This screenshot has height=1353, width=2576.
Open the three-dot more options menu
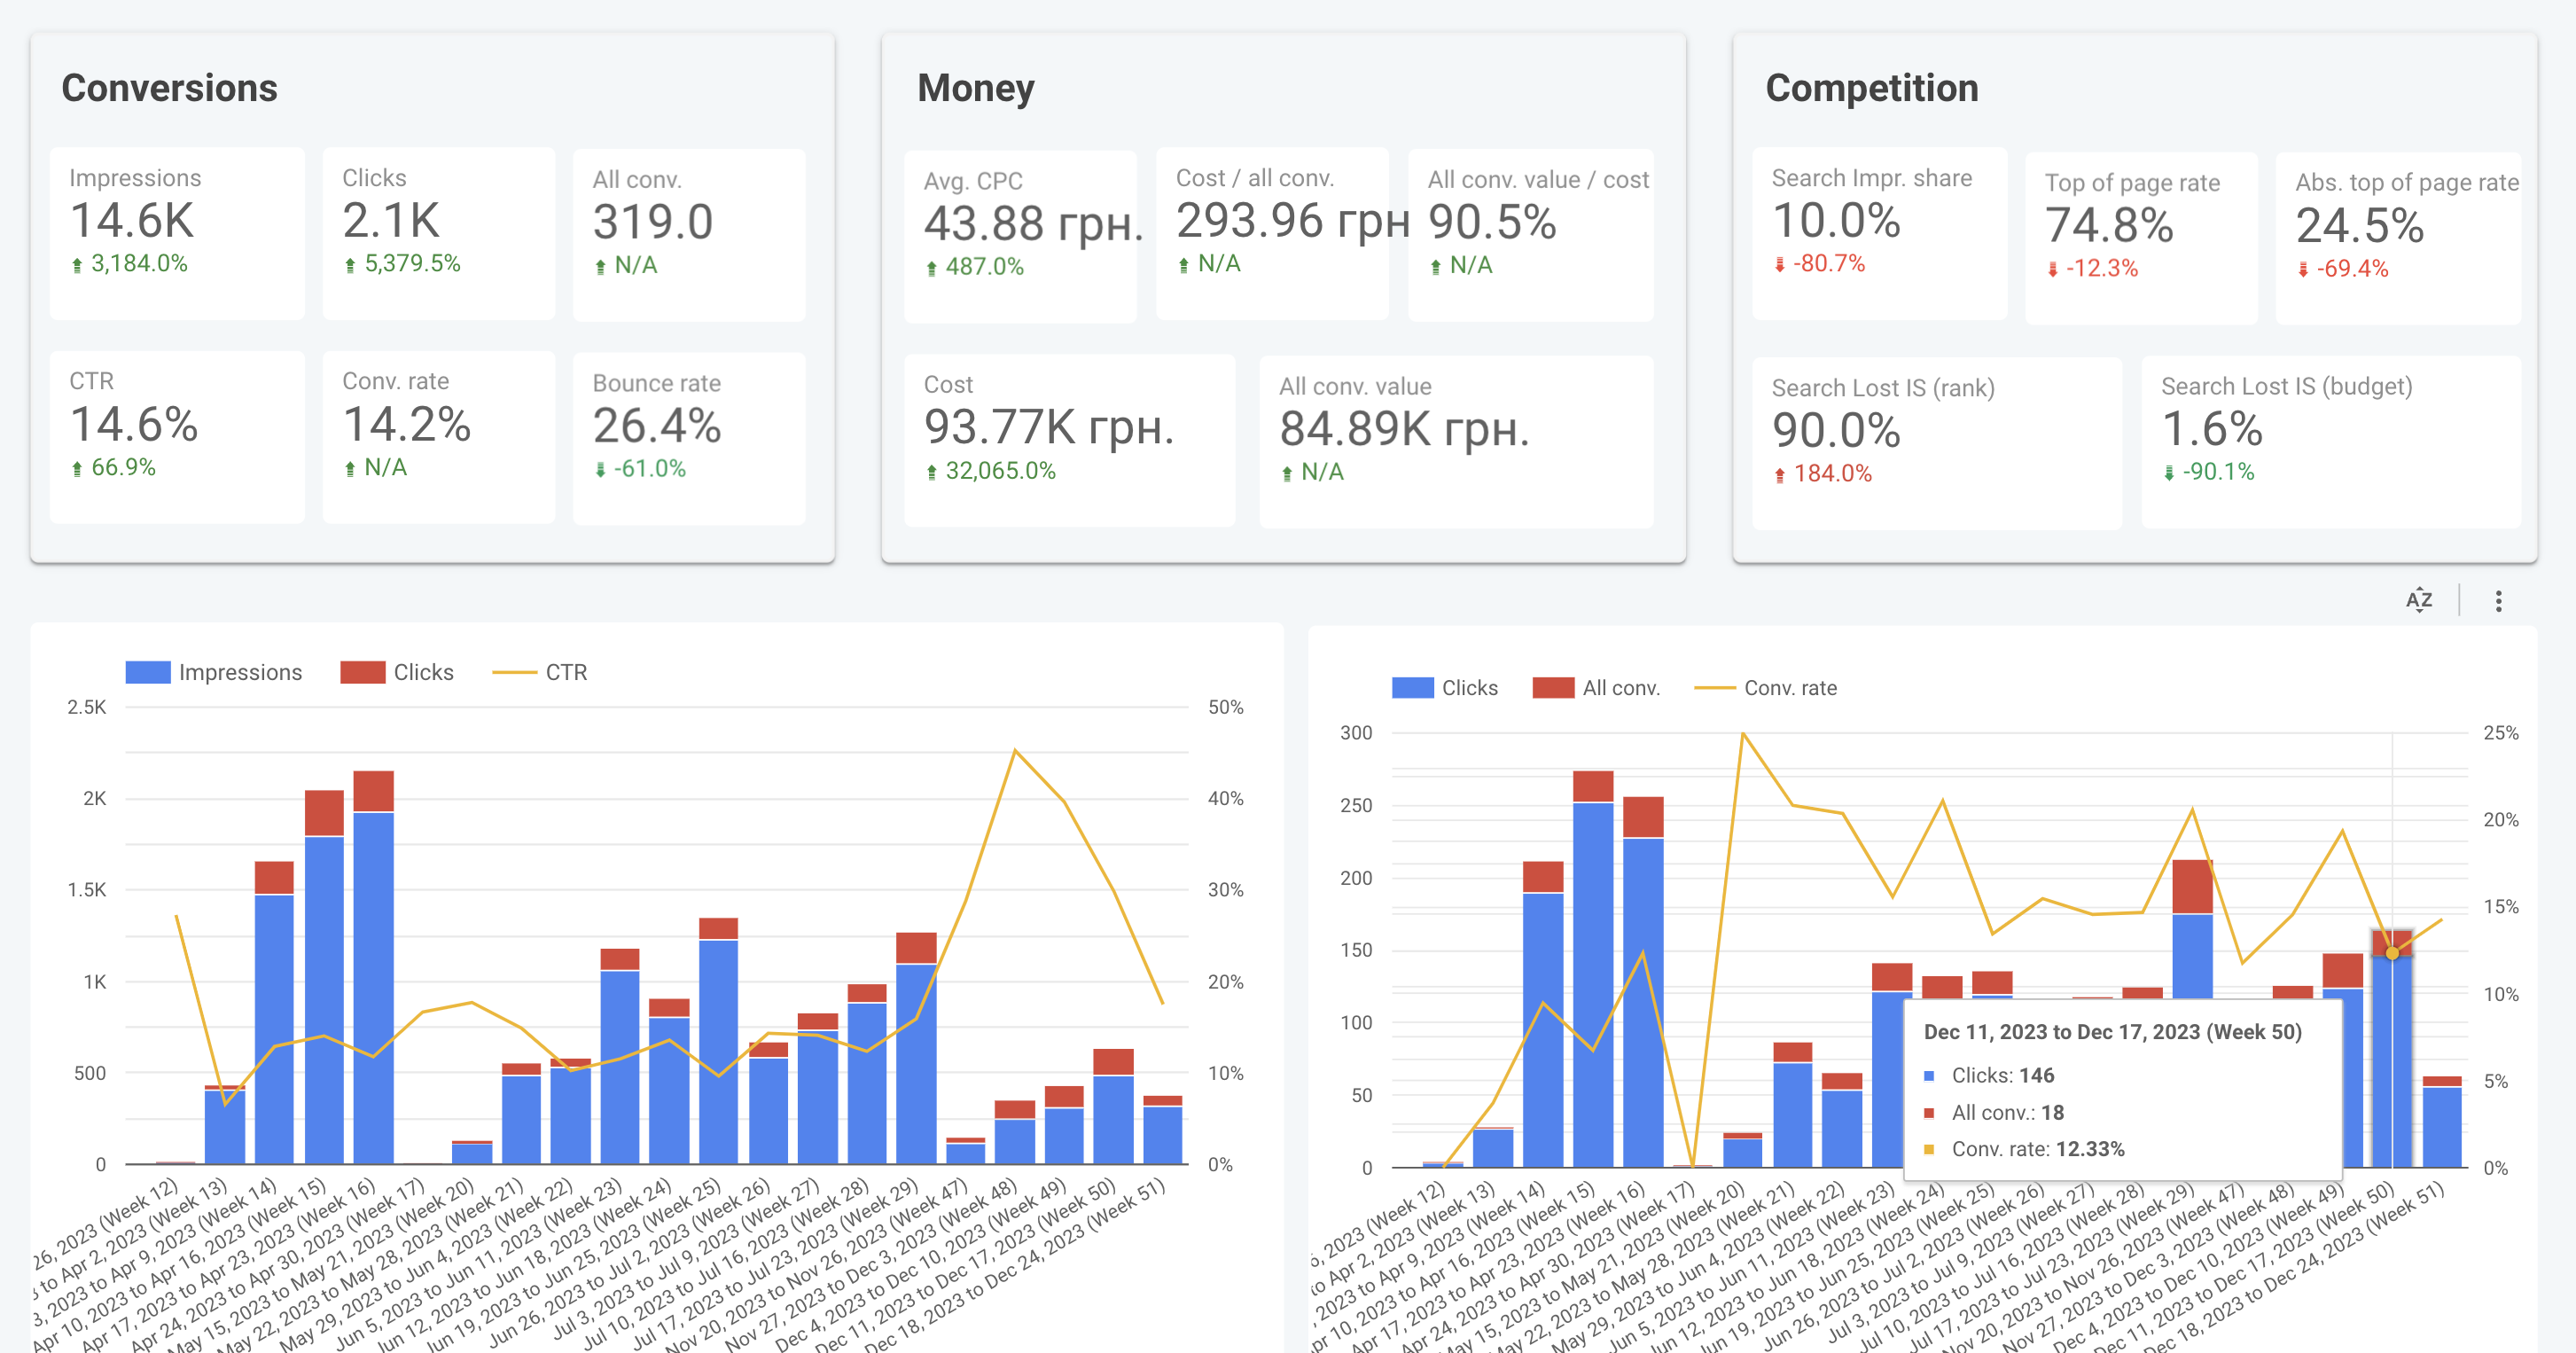coord(2498,601)
